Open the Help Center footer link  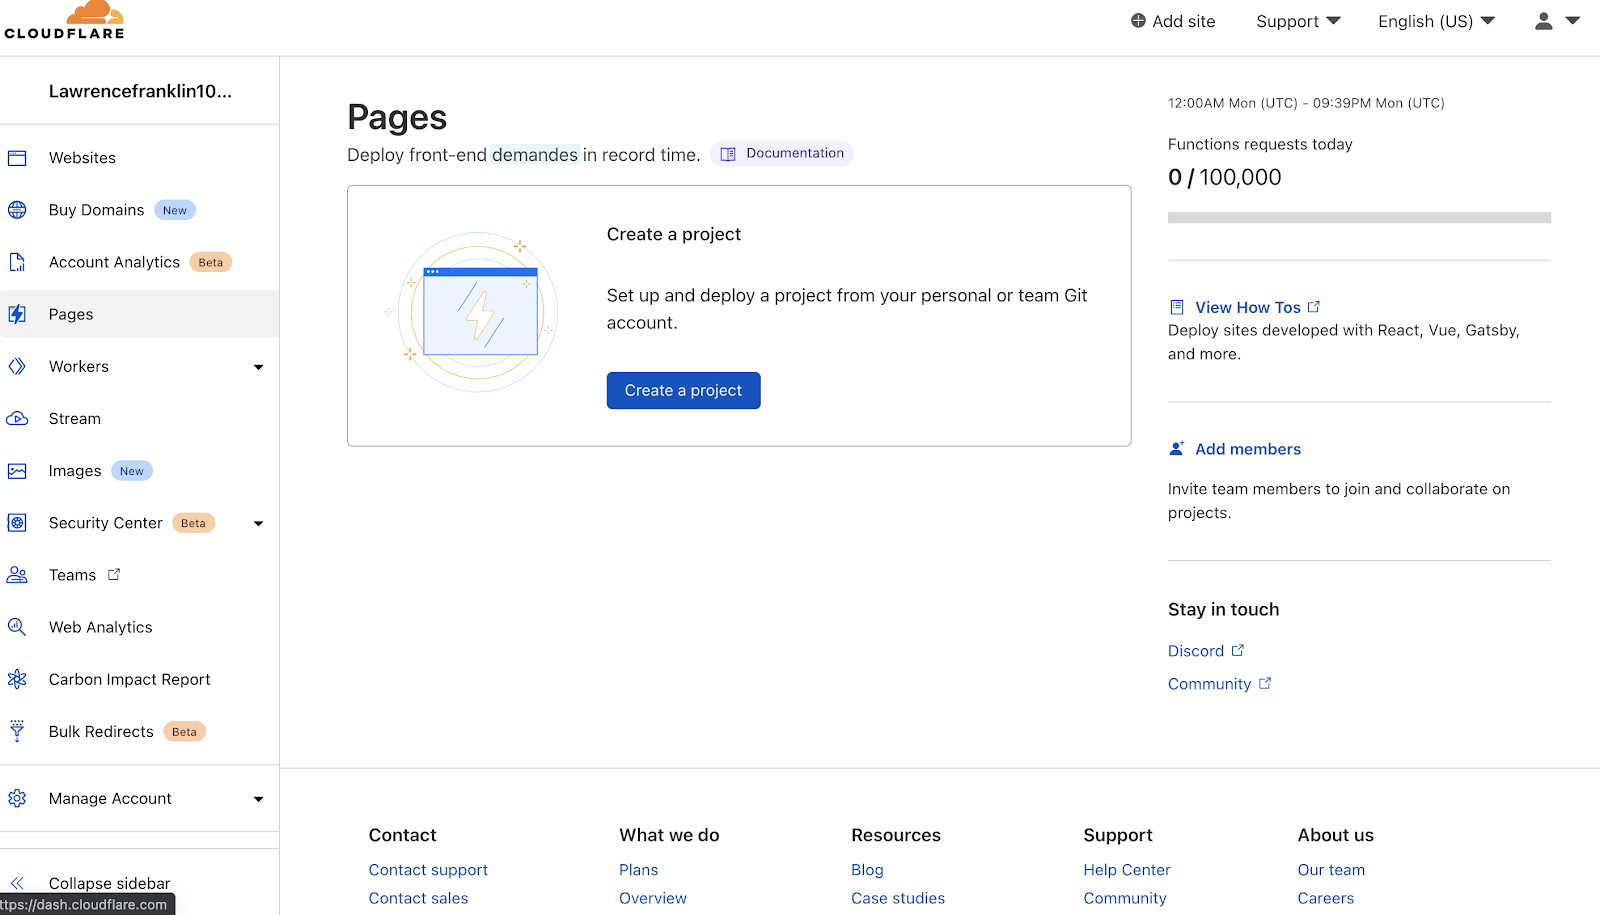click(1127, 870)
